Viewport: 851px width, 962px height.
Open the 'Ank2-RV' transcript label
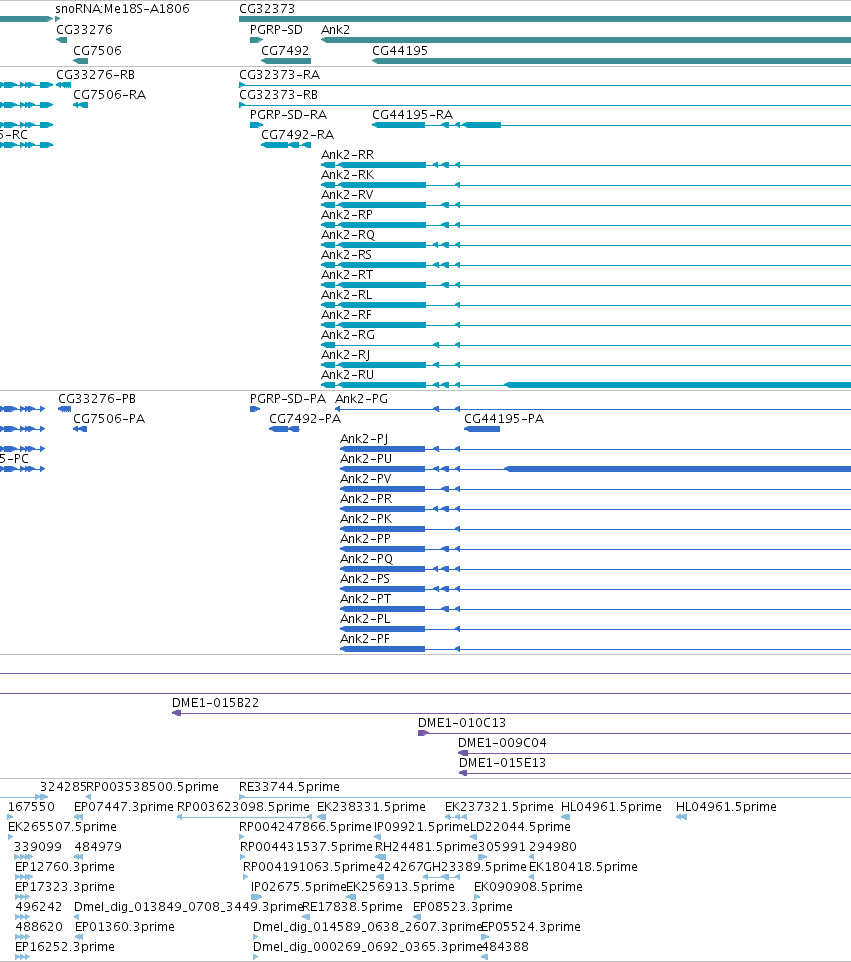[x=347, y=194]
